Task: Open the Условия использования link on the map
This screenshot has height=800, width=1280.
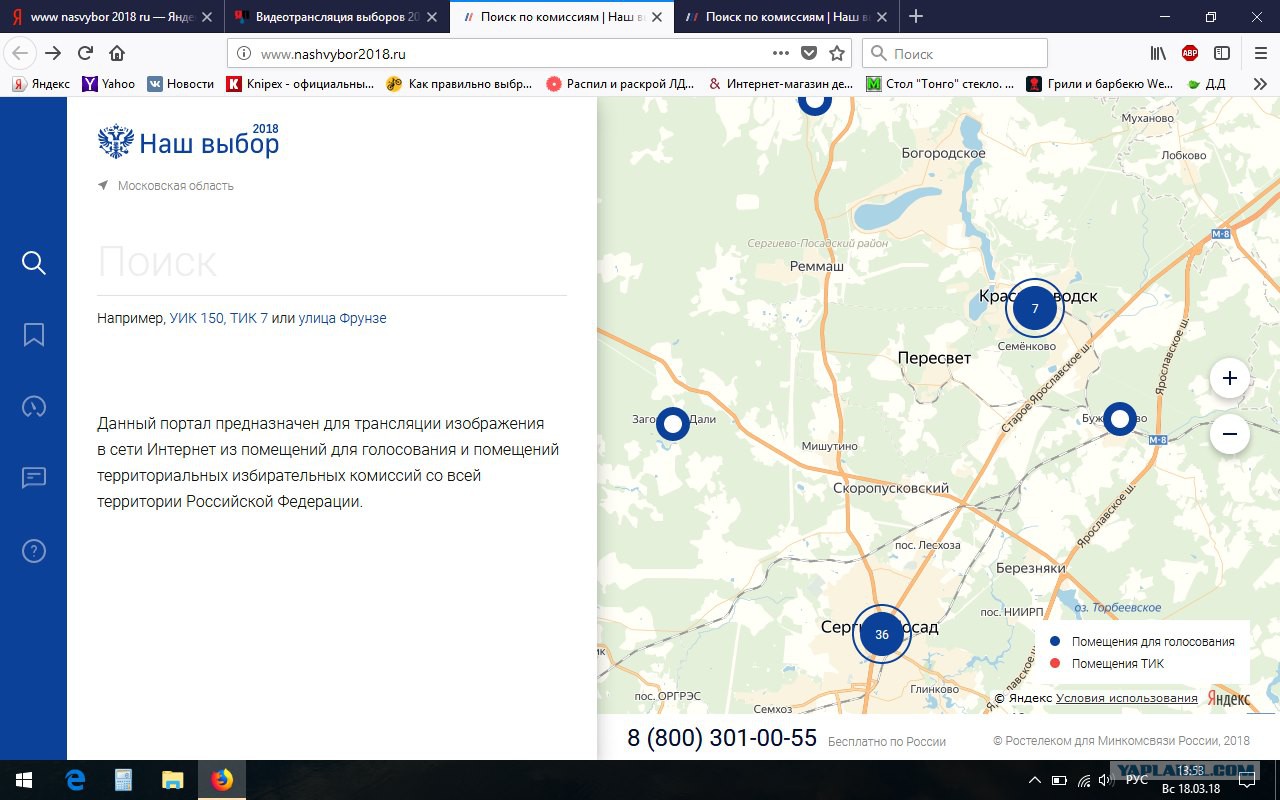Action: click(1127, 698)
